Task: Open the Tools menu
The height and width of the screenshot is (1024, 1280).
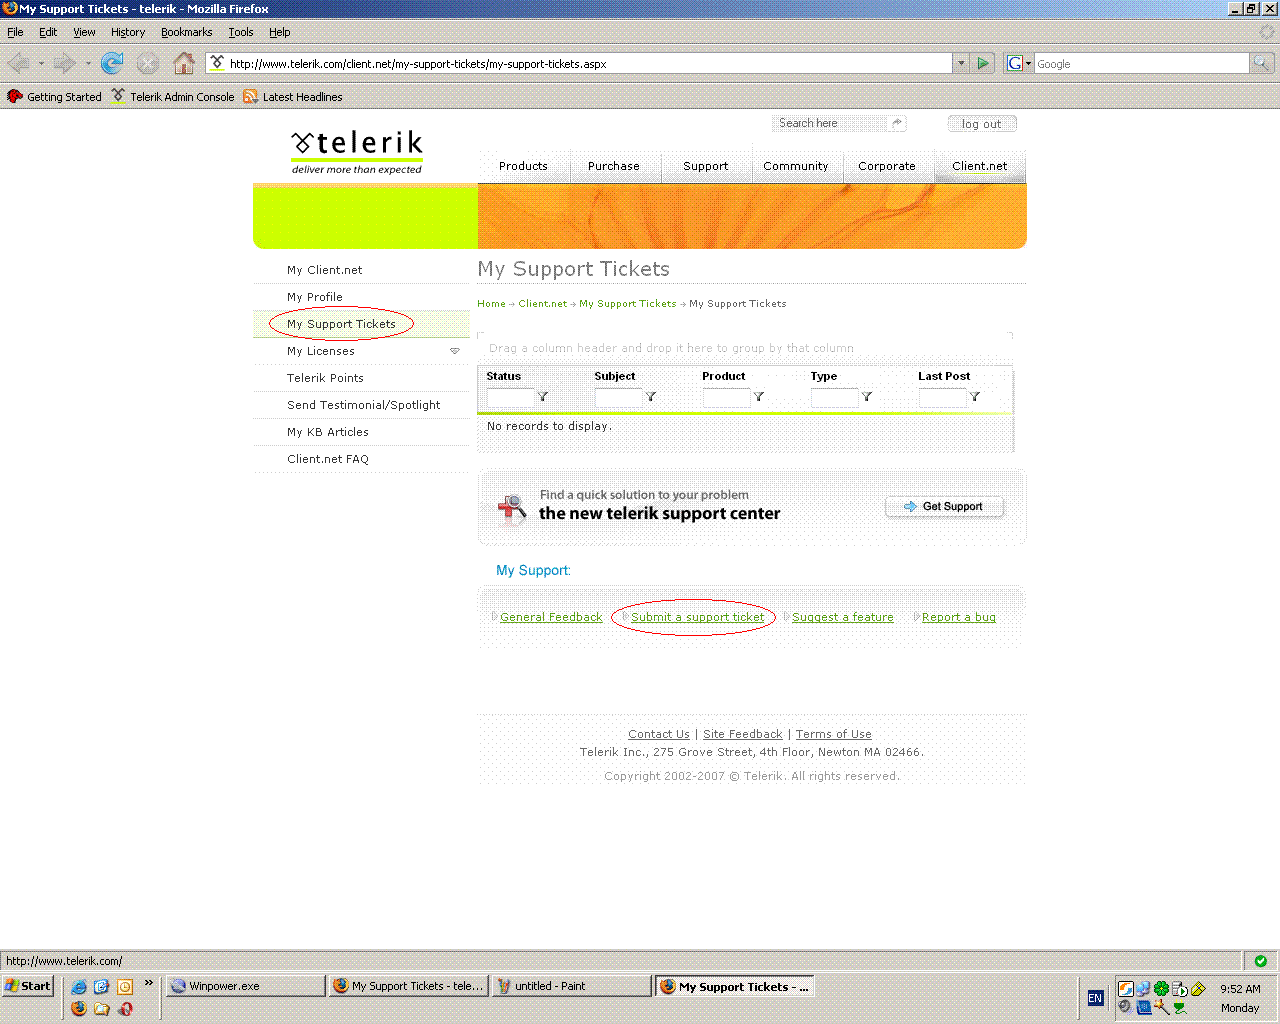Action: coord(241,32)
